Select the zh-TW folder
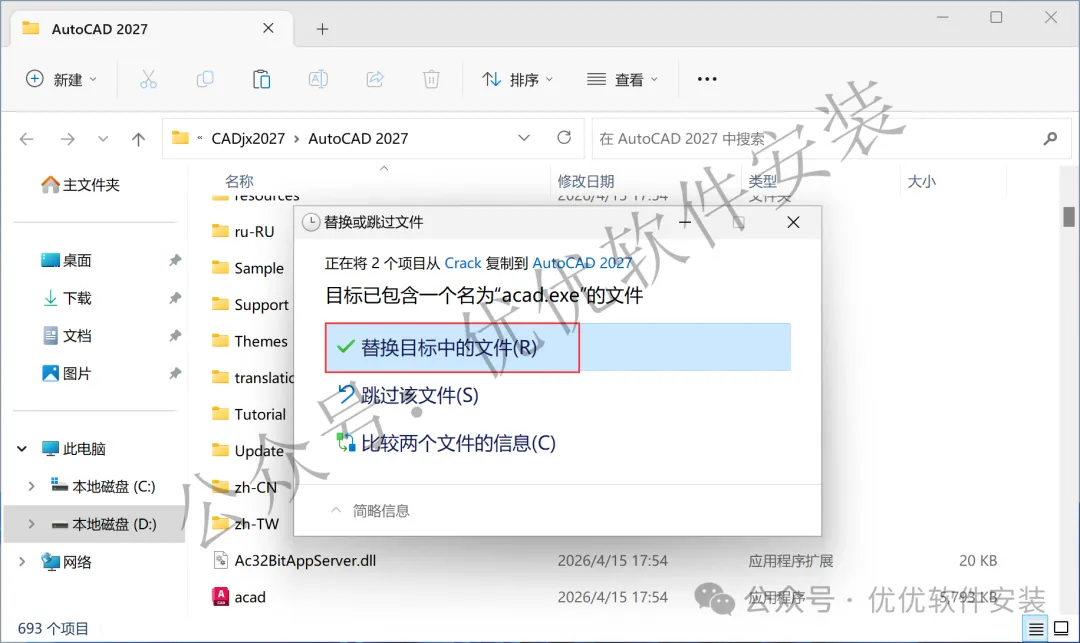The width and height of the screenshot is (1080, 643). click(x=245, y=524)
